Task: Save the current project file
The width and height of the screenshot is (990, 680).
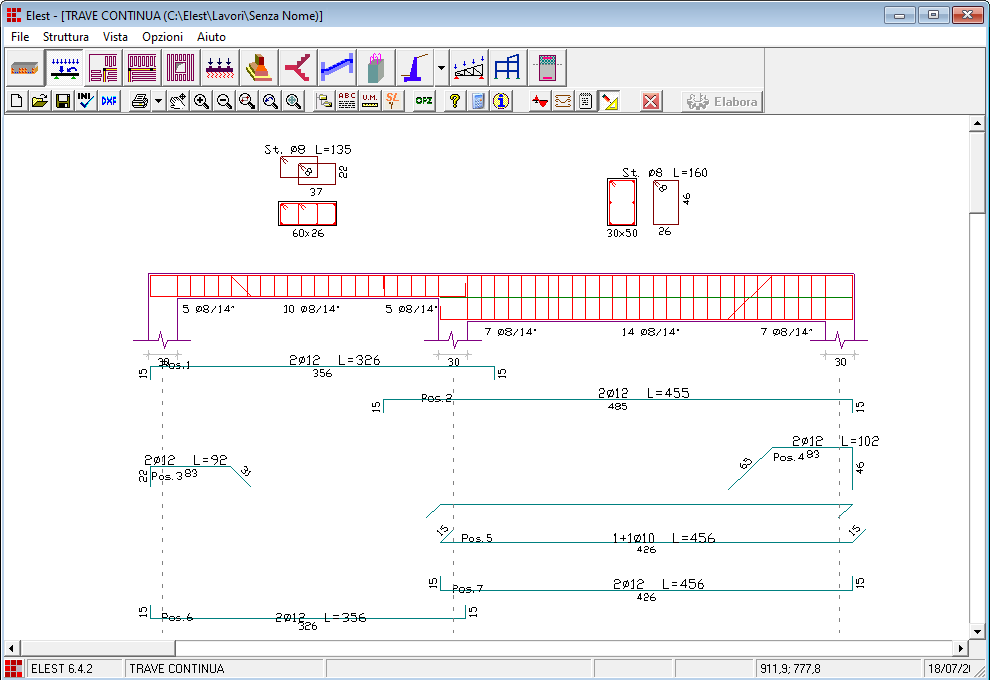Action: (63, 101)
